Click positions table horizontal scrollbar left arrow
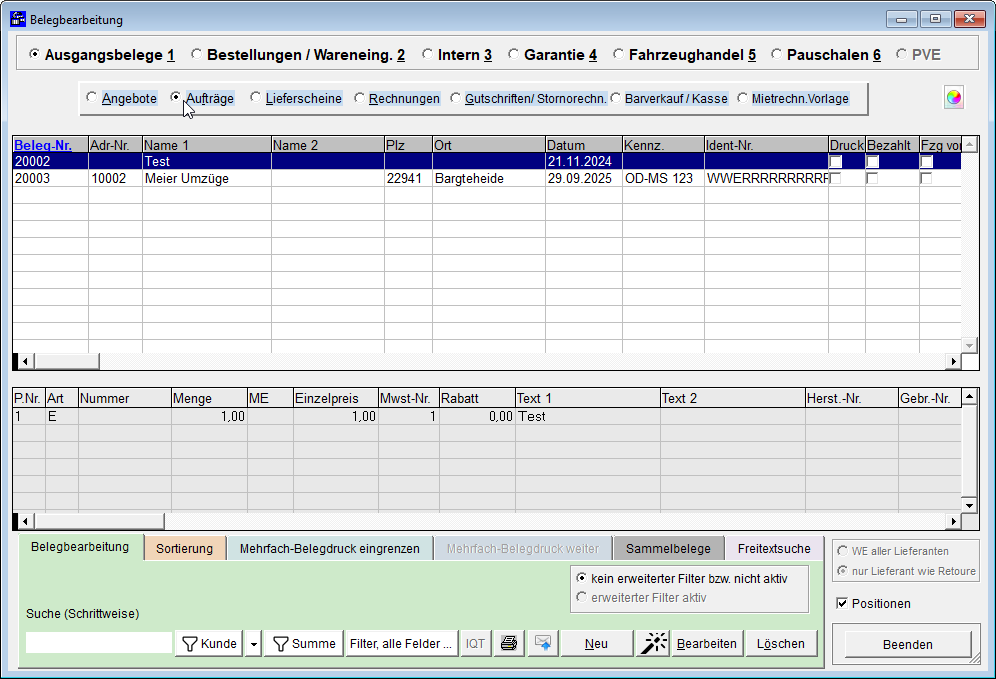Image resolution: width=996 pixels, height=679 pixels. 25,521
